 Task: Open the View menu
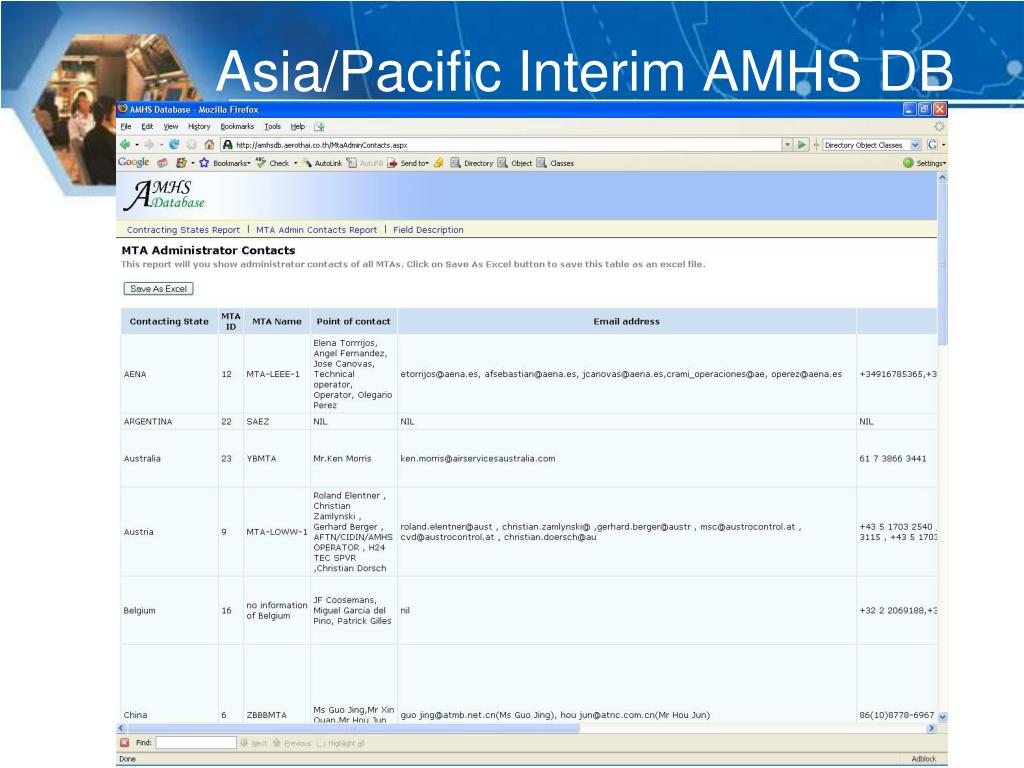tap(170, 127)
